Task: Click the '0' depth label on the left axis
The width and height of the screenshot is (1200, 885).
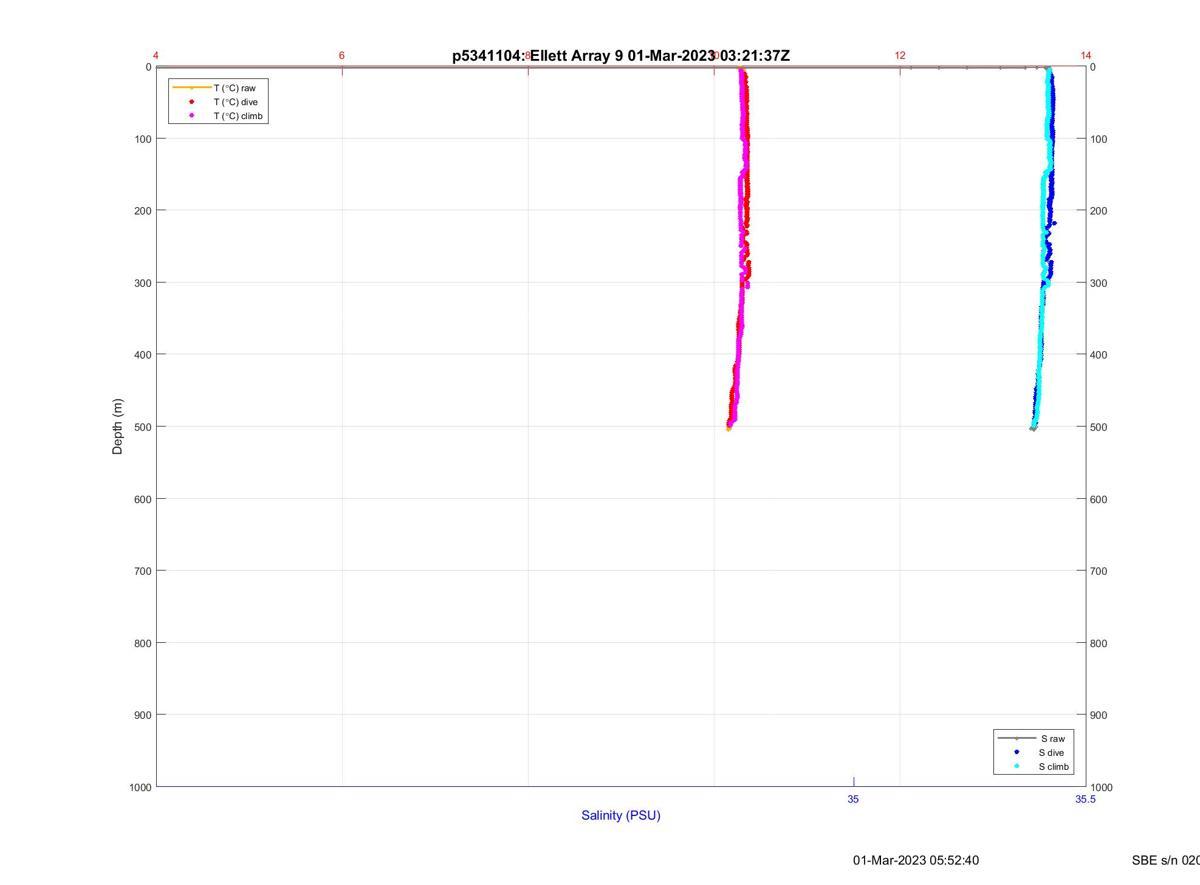Action: tap(148, 67)
